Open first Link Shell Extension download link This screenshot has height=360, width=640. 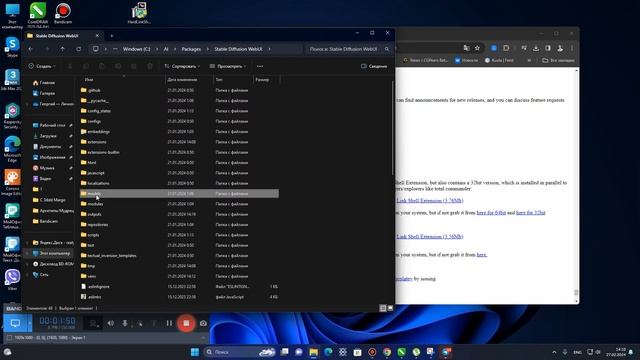[x=430, y=200]
